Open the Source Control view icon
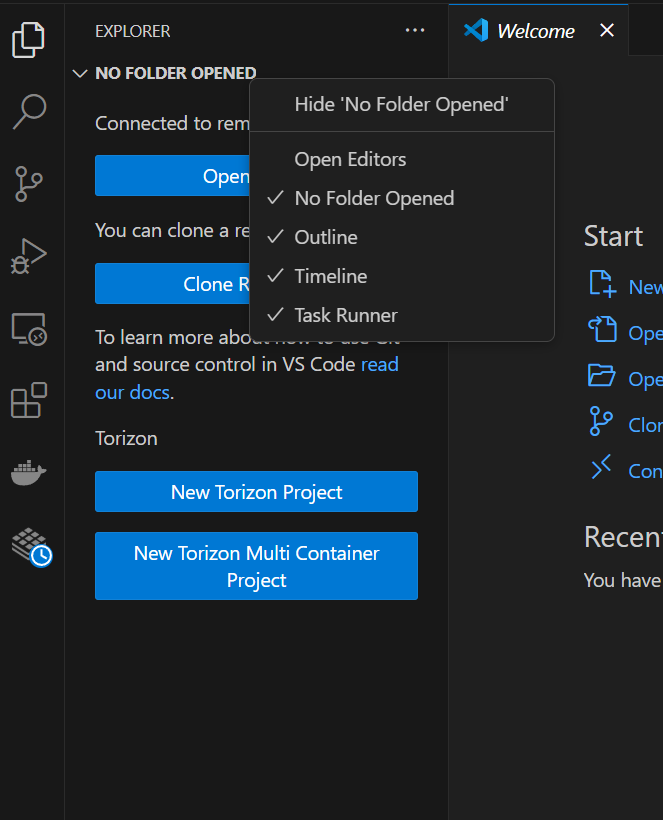This screenshot has height=820, width=663. [x=29, y=184]
